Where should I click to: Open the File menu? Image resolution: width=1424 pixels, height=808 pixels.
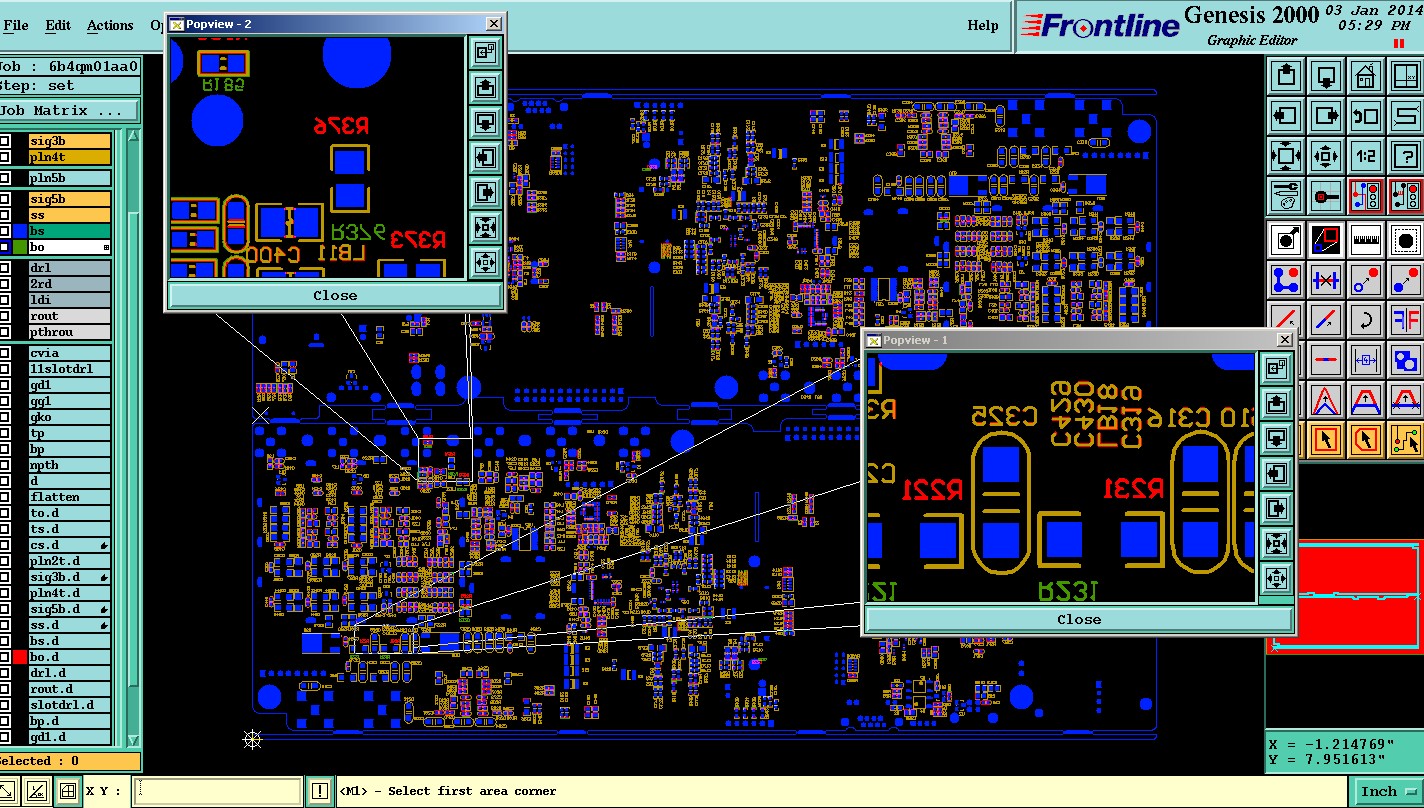[16, 25]
